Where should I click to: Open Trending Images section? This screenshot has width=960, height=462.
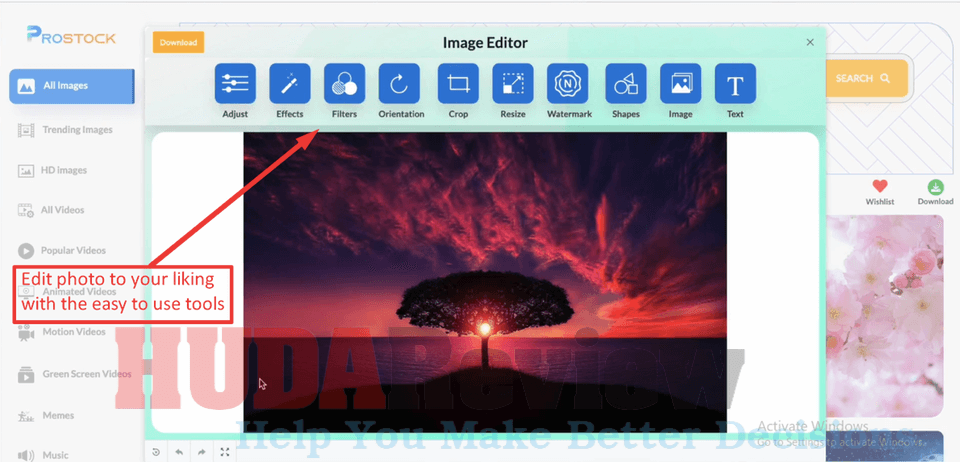pos(65,130)
